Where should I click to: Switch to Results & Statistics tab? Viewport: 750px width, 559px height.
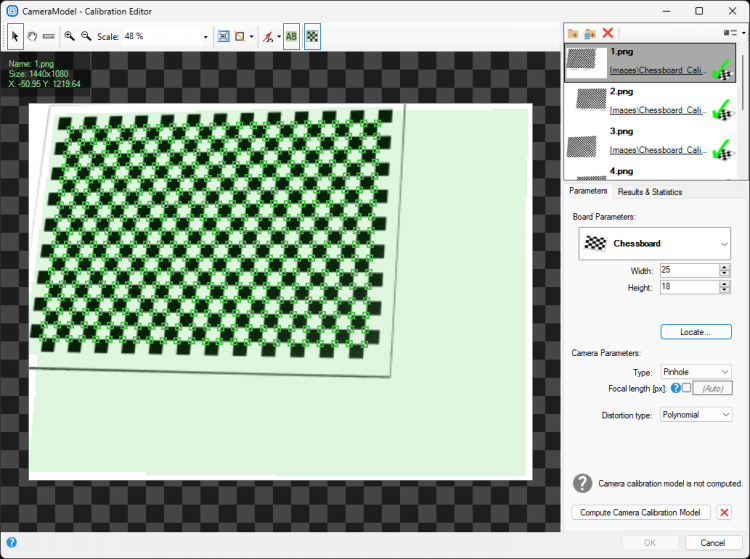coord(649,191)
